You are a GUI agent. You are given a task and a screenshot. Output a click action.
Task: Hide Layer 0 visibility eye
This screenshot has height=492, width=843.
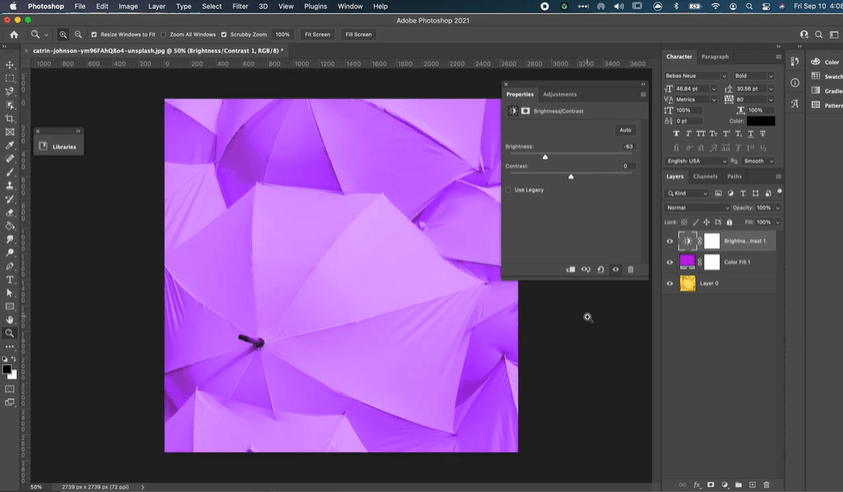670,283
